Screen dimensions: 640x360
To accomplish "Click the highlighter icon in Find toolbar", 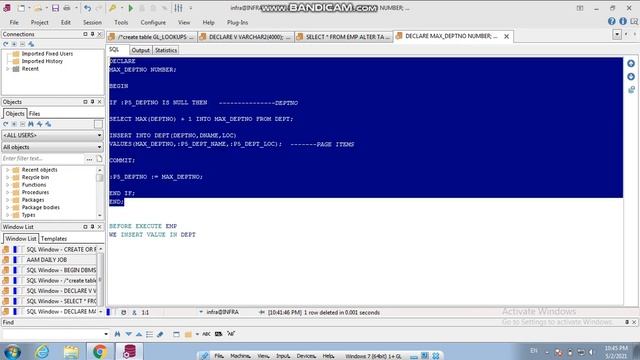I will [160, 334].
